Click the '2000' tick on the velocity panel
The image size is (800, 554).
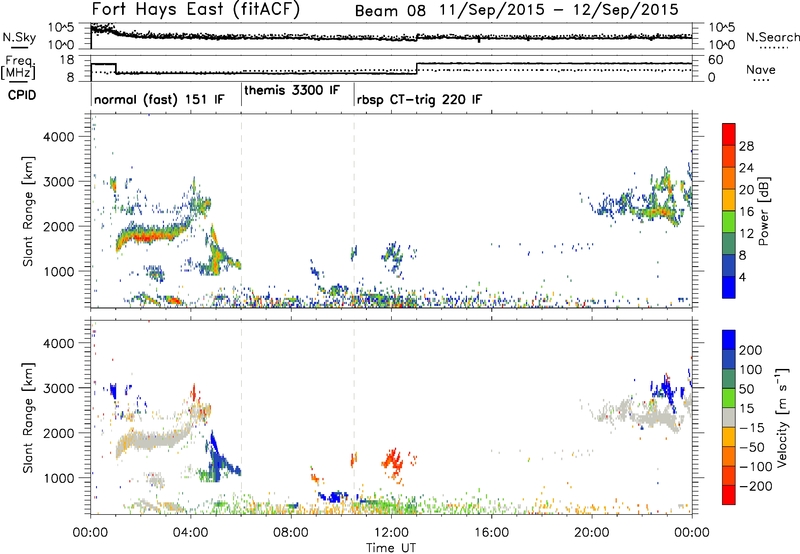pos(59,433)
